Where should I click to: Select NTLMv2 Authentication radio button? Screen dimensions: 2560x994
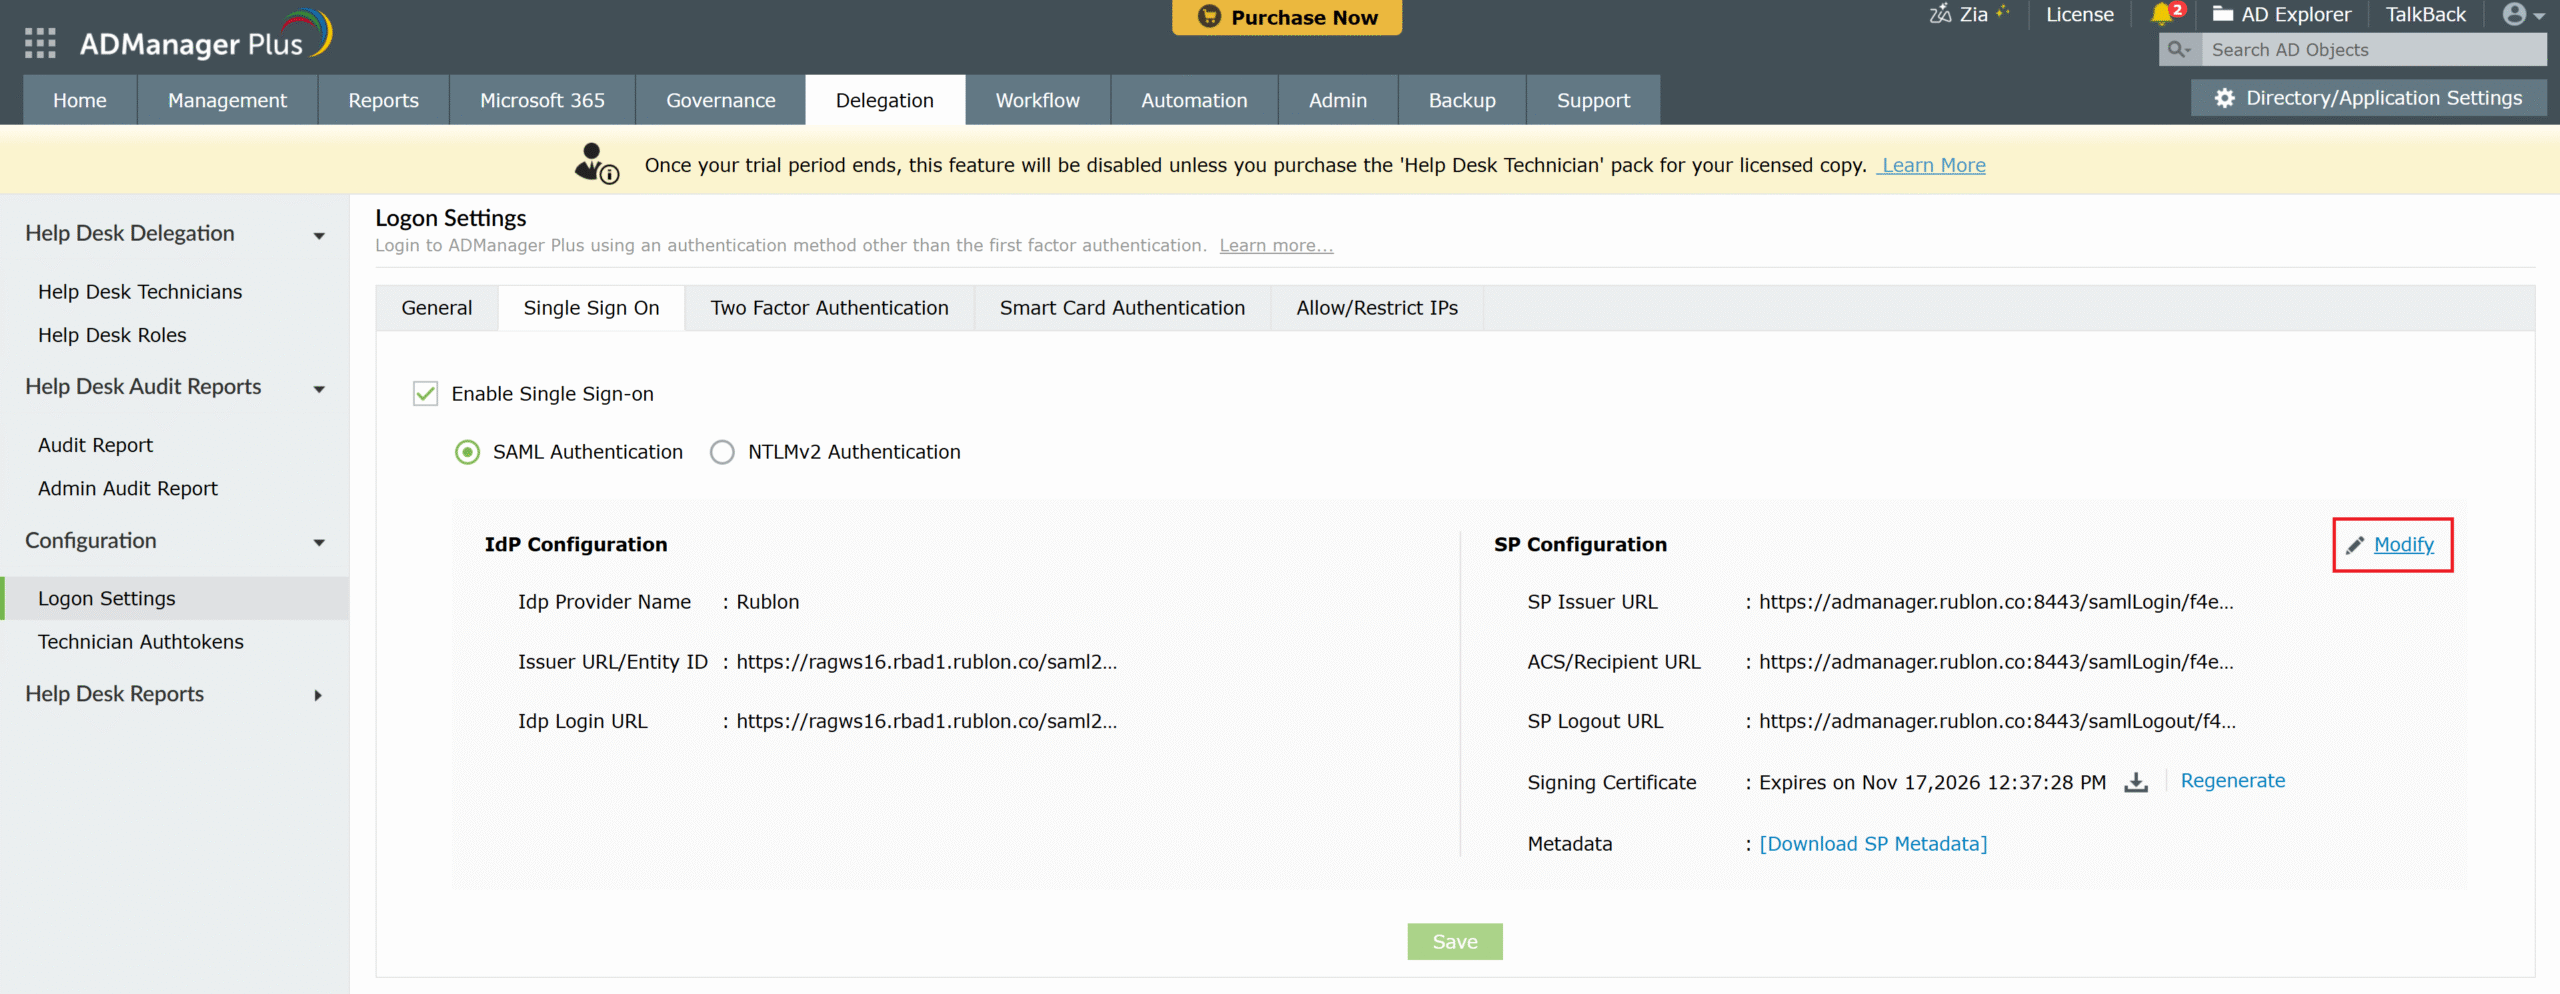pyautogui.click(x=722, y=452)
